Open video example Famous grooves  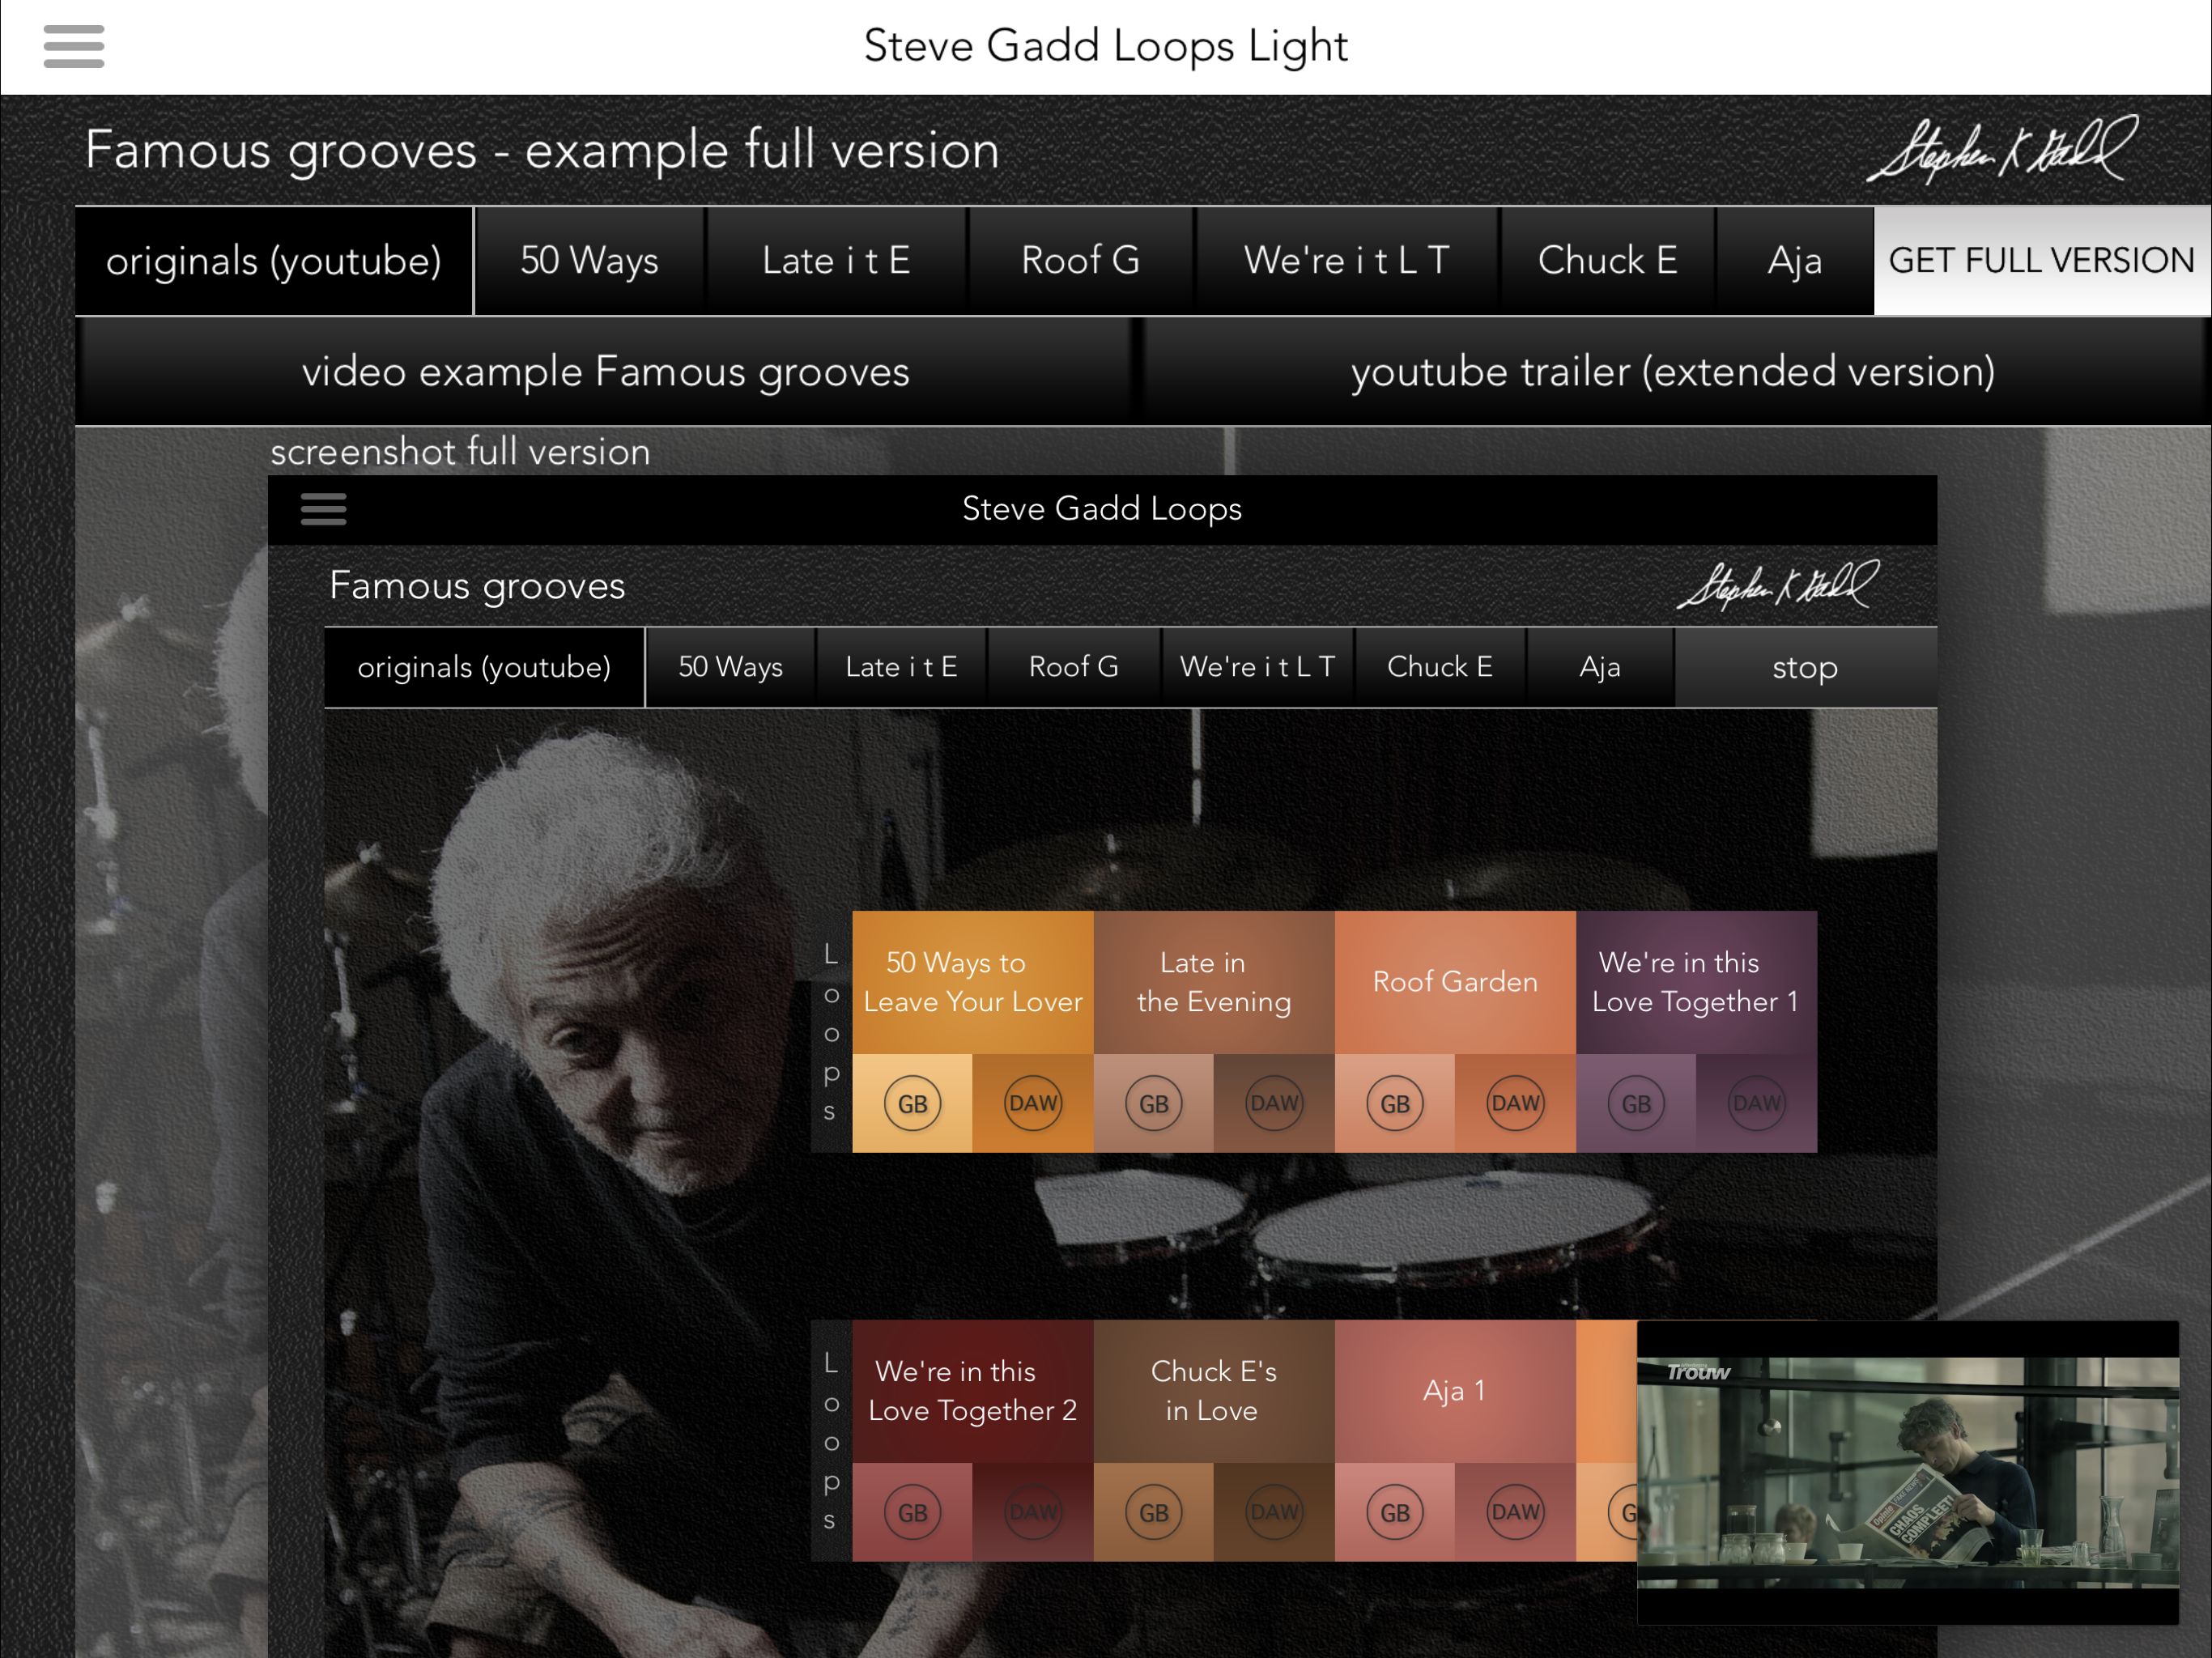tap(606, 372)
